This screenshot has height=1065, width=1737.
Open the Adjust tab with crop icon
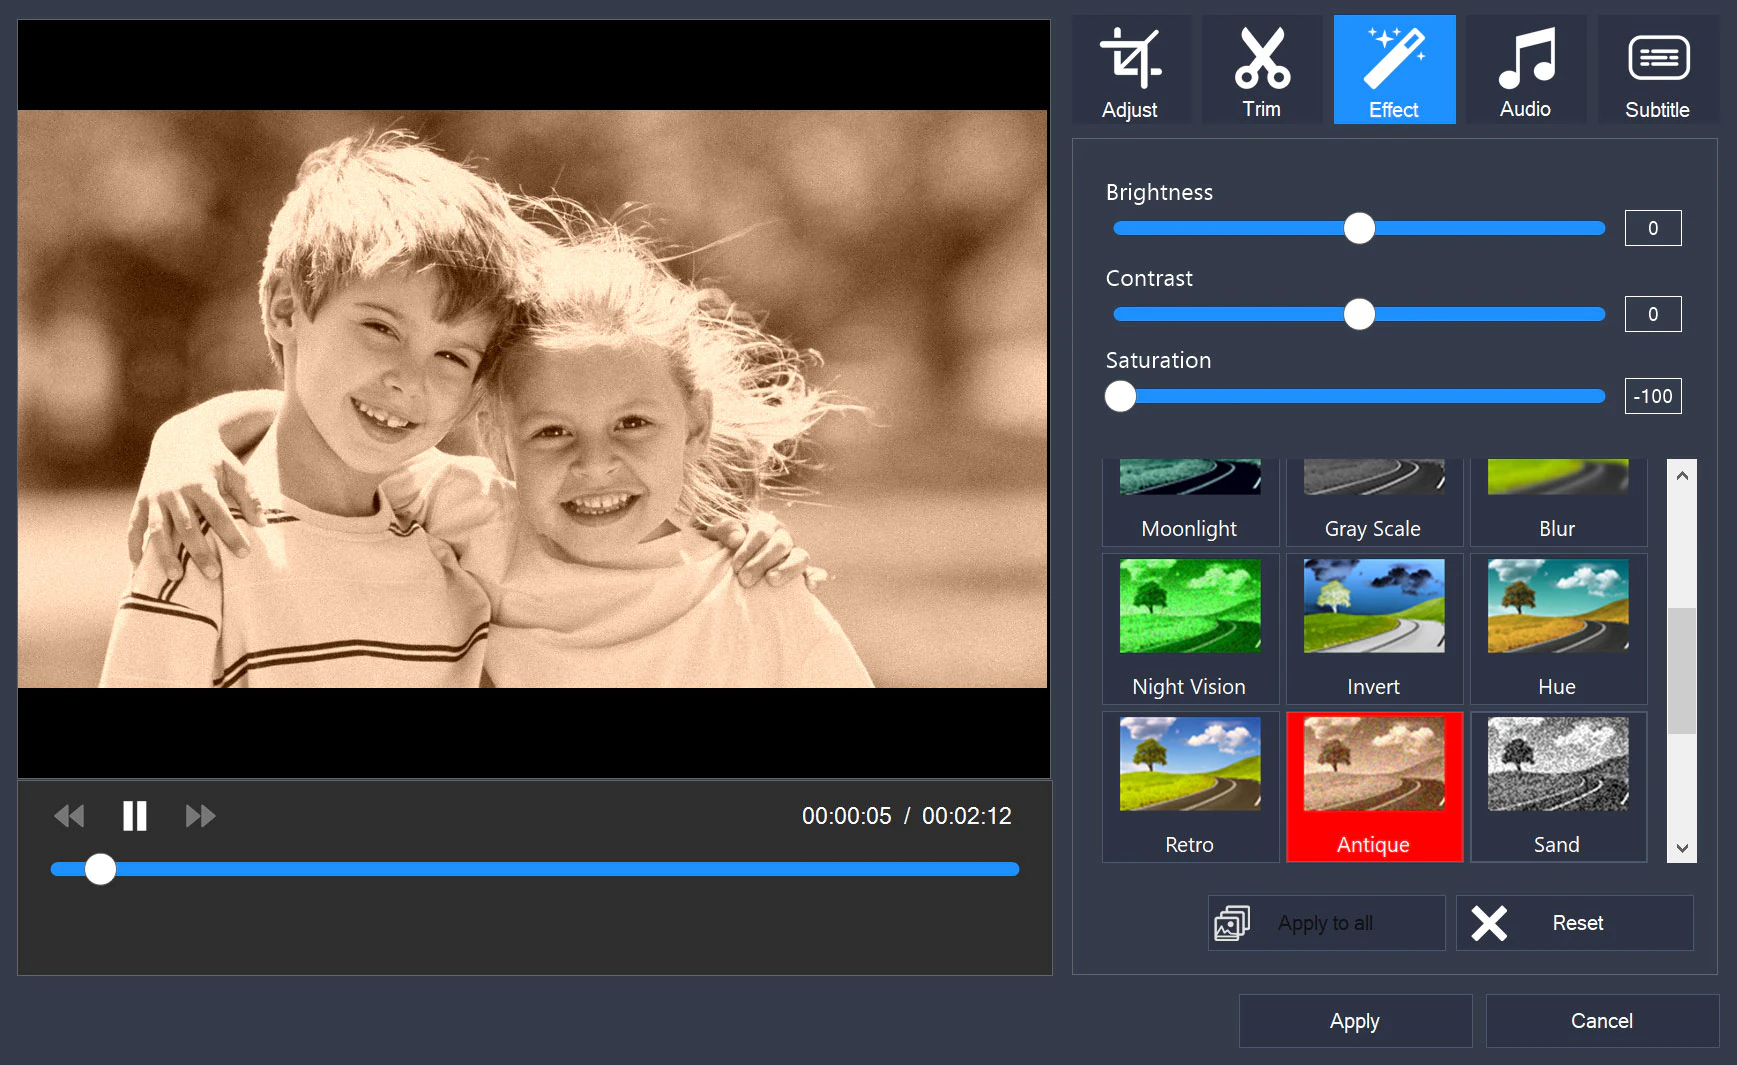(1130, 70)
